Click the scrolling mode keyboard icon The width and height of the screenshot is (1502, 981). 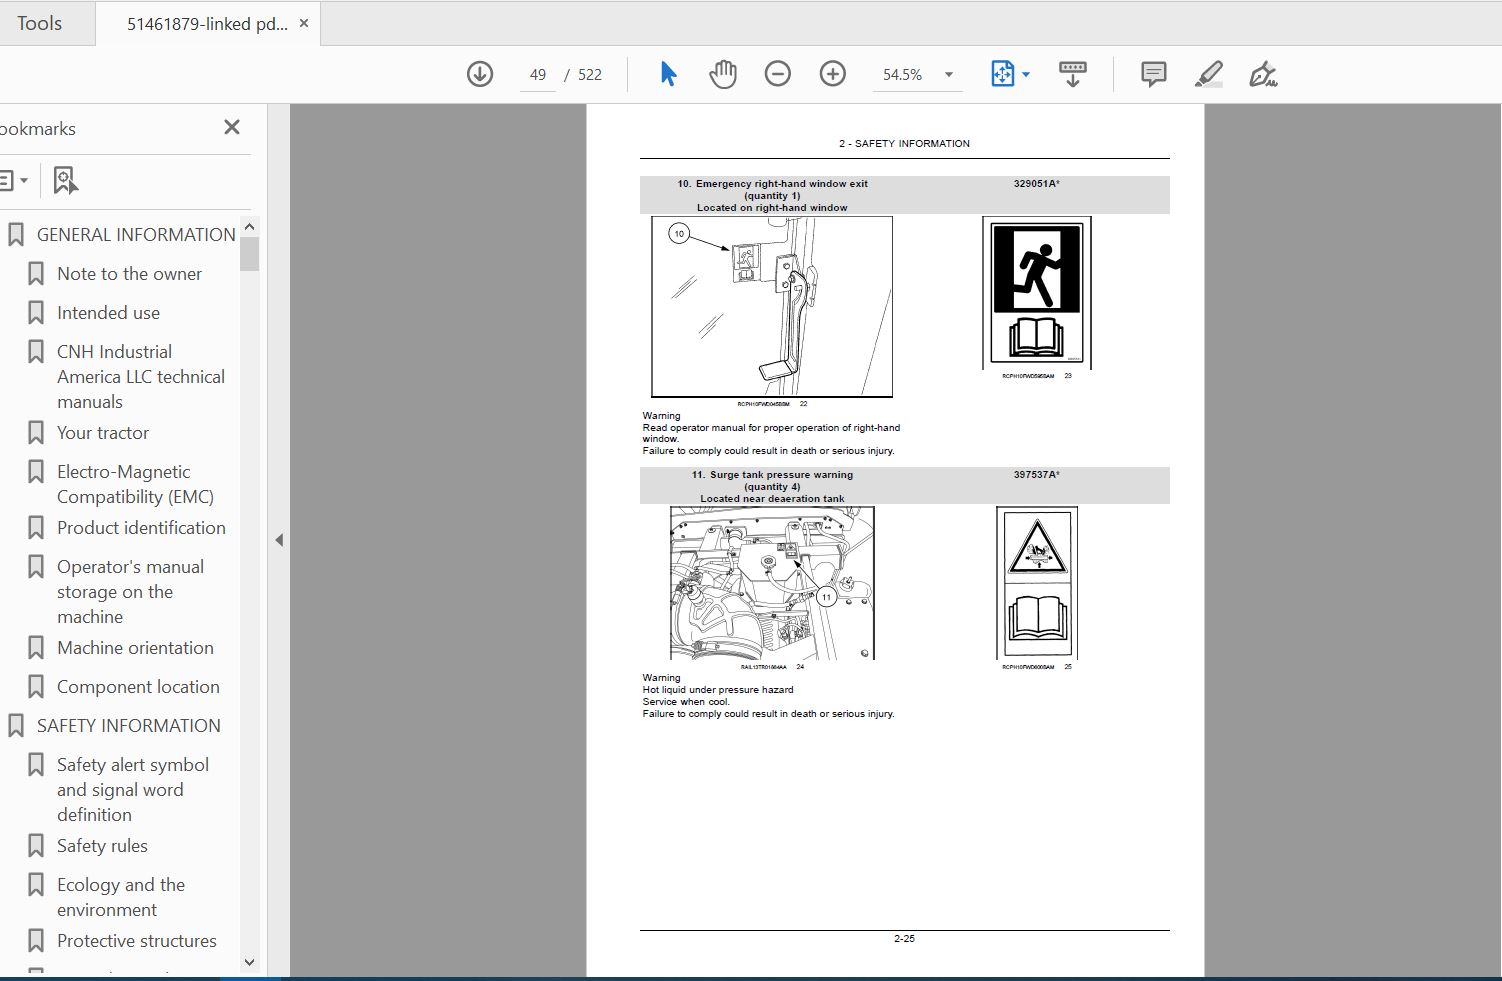[1073, 74]
